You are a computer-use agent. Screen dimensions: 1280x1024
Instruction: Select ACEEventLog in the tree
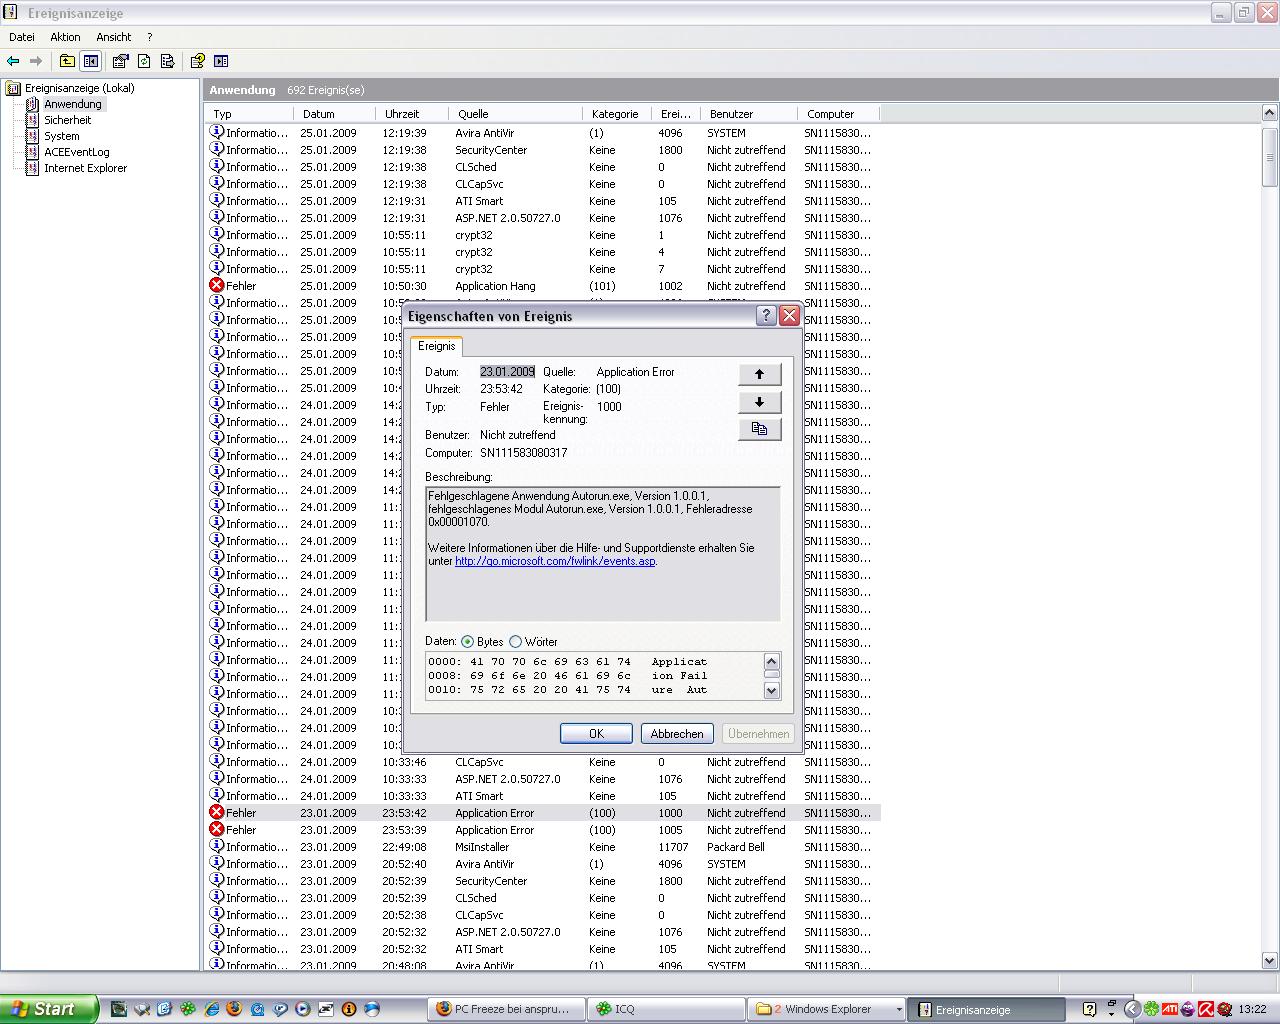click(x=76, y=152)
